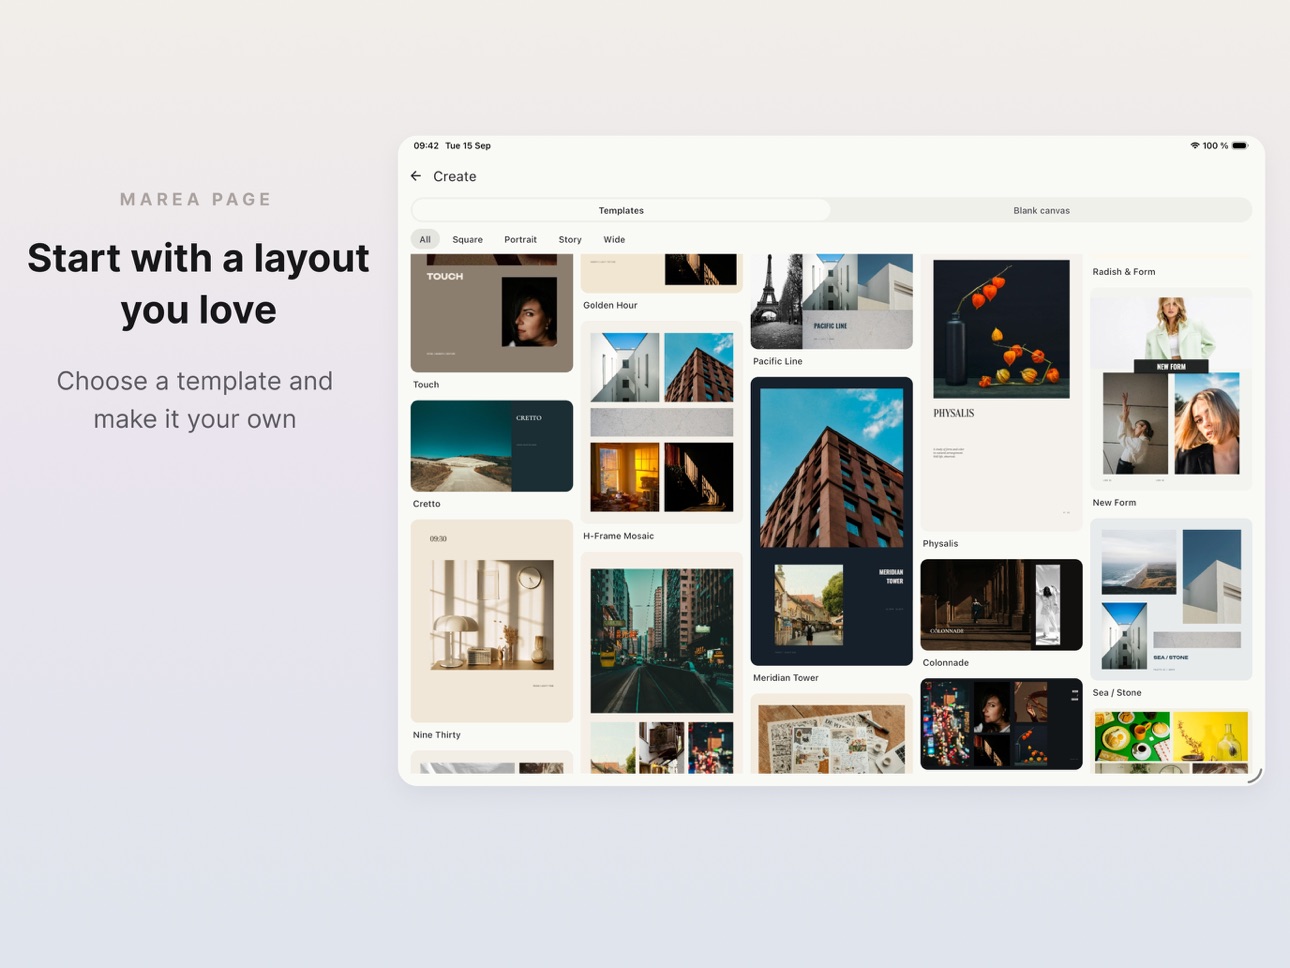Tap the back arrow next to Create

point(416,176)
